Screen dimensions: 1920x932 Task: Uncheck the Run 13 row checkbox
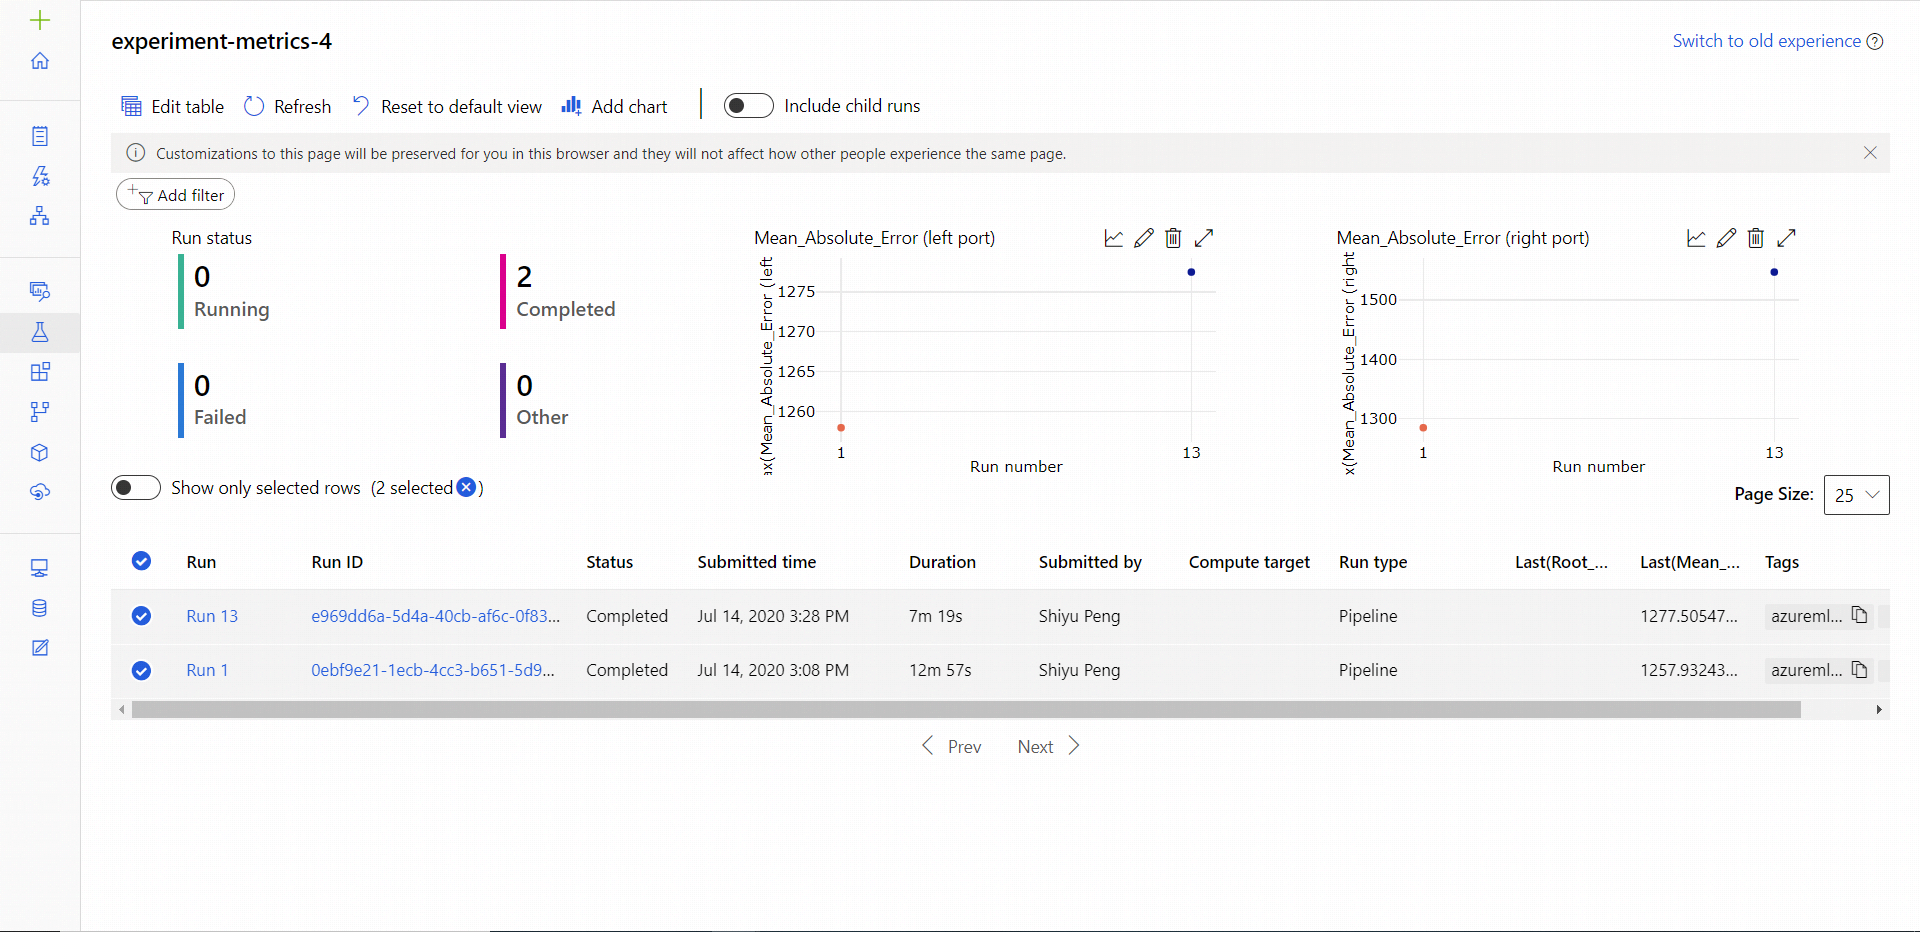(142, 616)
